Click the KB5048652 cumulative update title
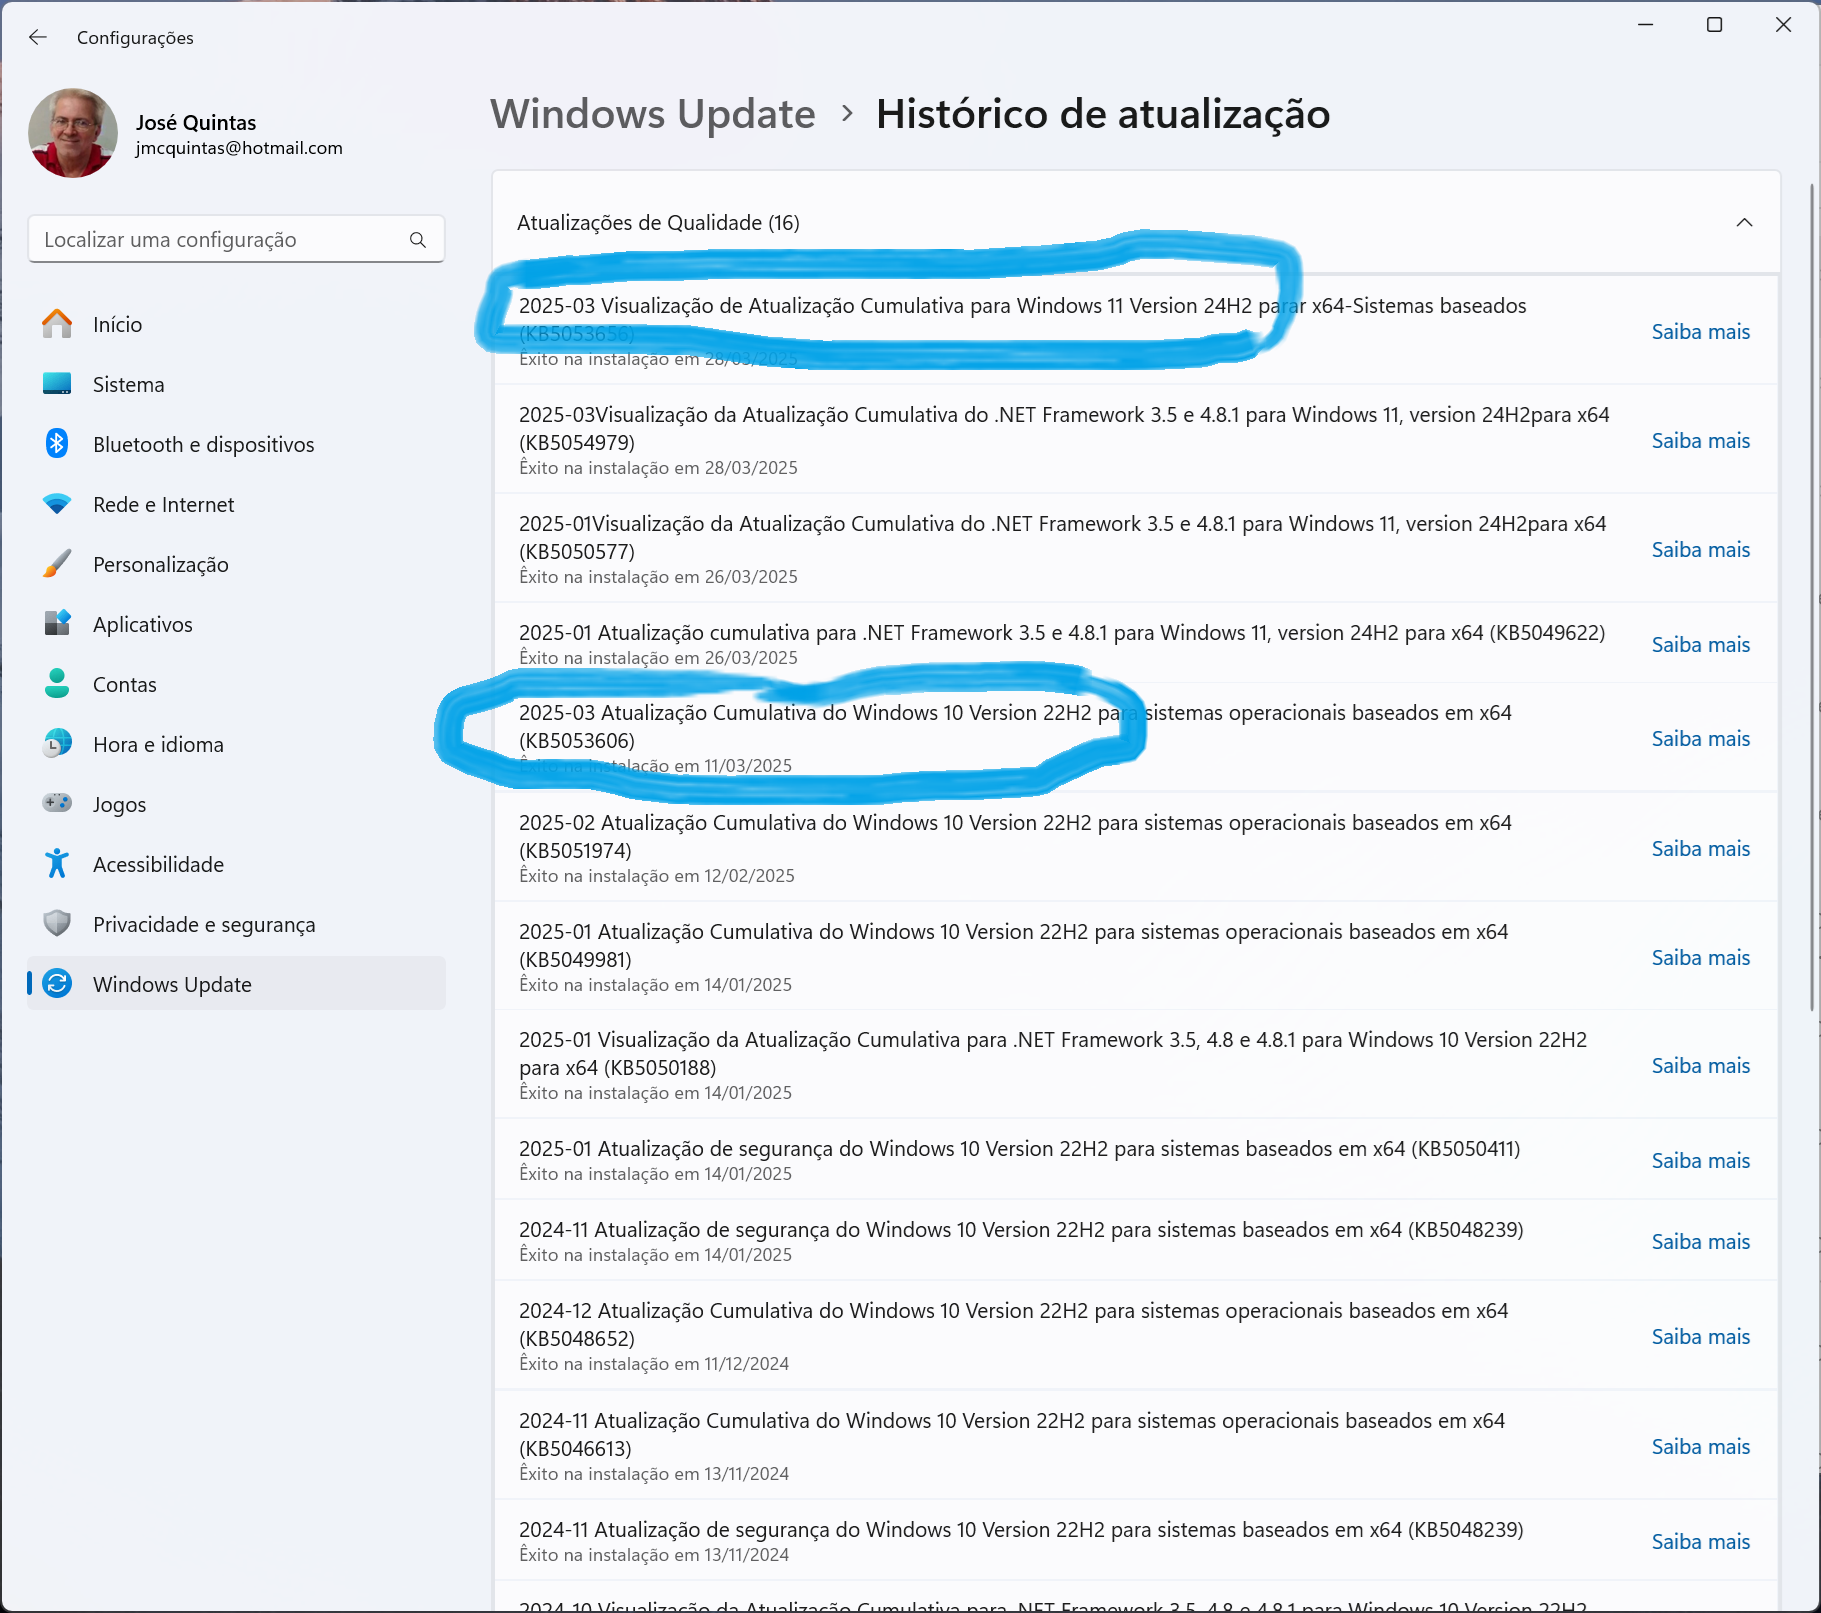The image size is (1821, 1613). (1013, 1324)
